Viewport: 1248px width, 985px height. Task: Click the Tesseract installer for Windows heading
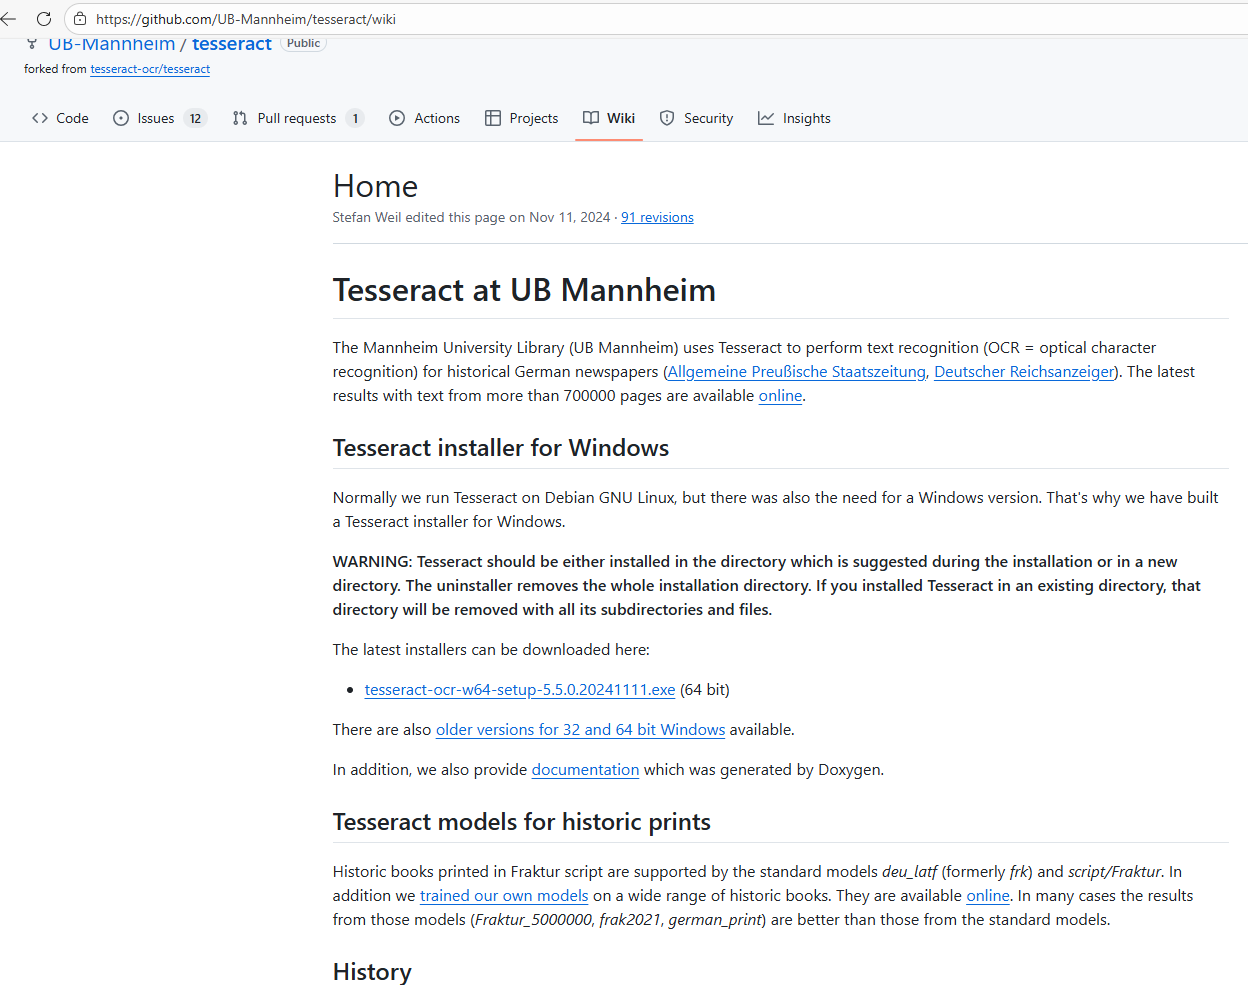tap(501, 448)
